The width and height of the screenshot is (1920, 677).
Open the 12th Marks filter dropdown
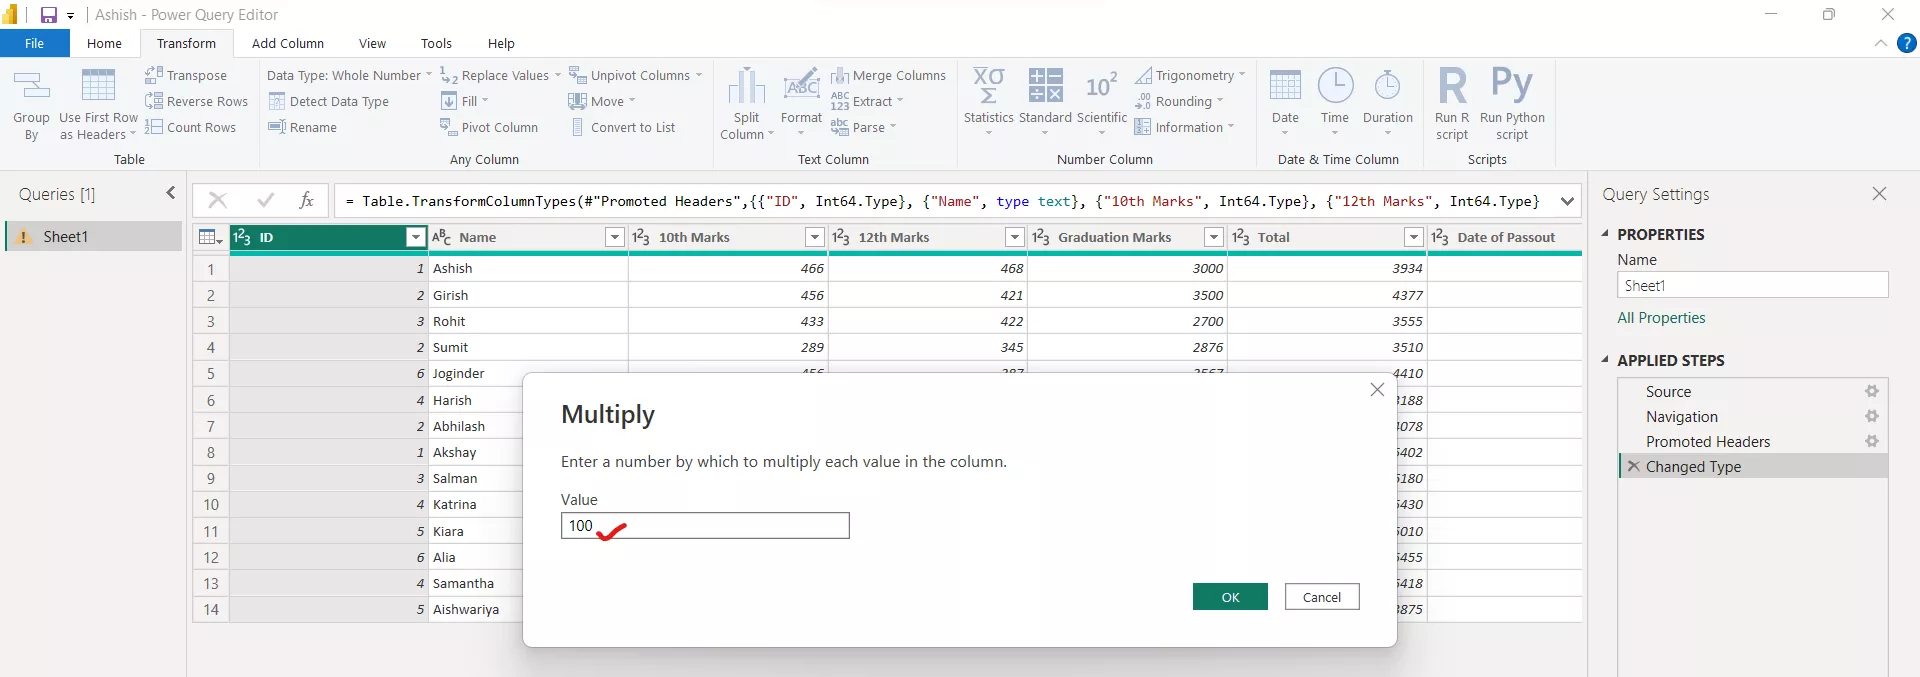1015,237
